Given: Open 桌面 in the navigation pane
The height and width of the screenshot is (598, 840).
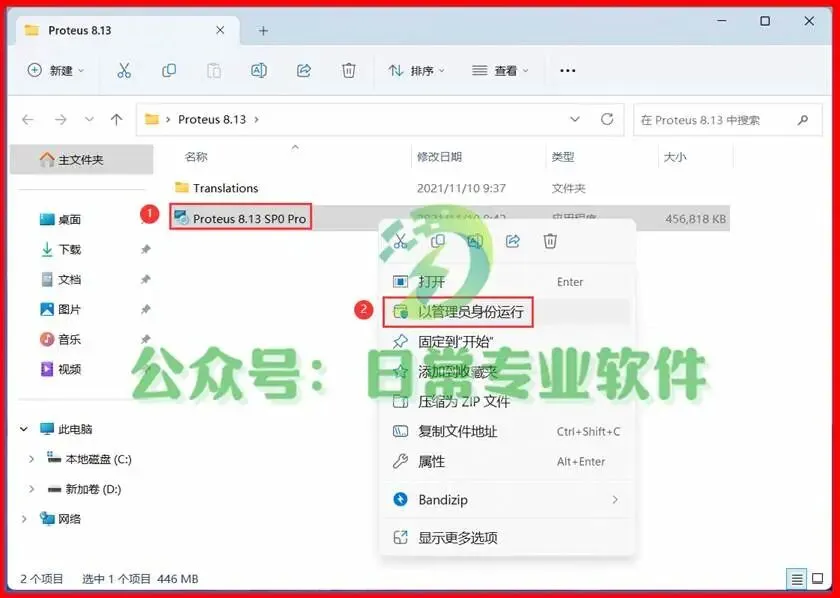Looking at the screenshot, I should point(61,219).
